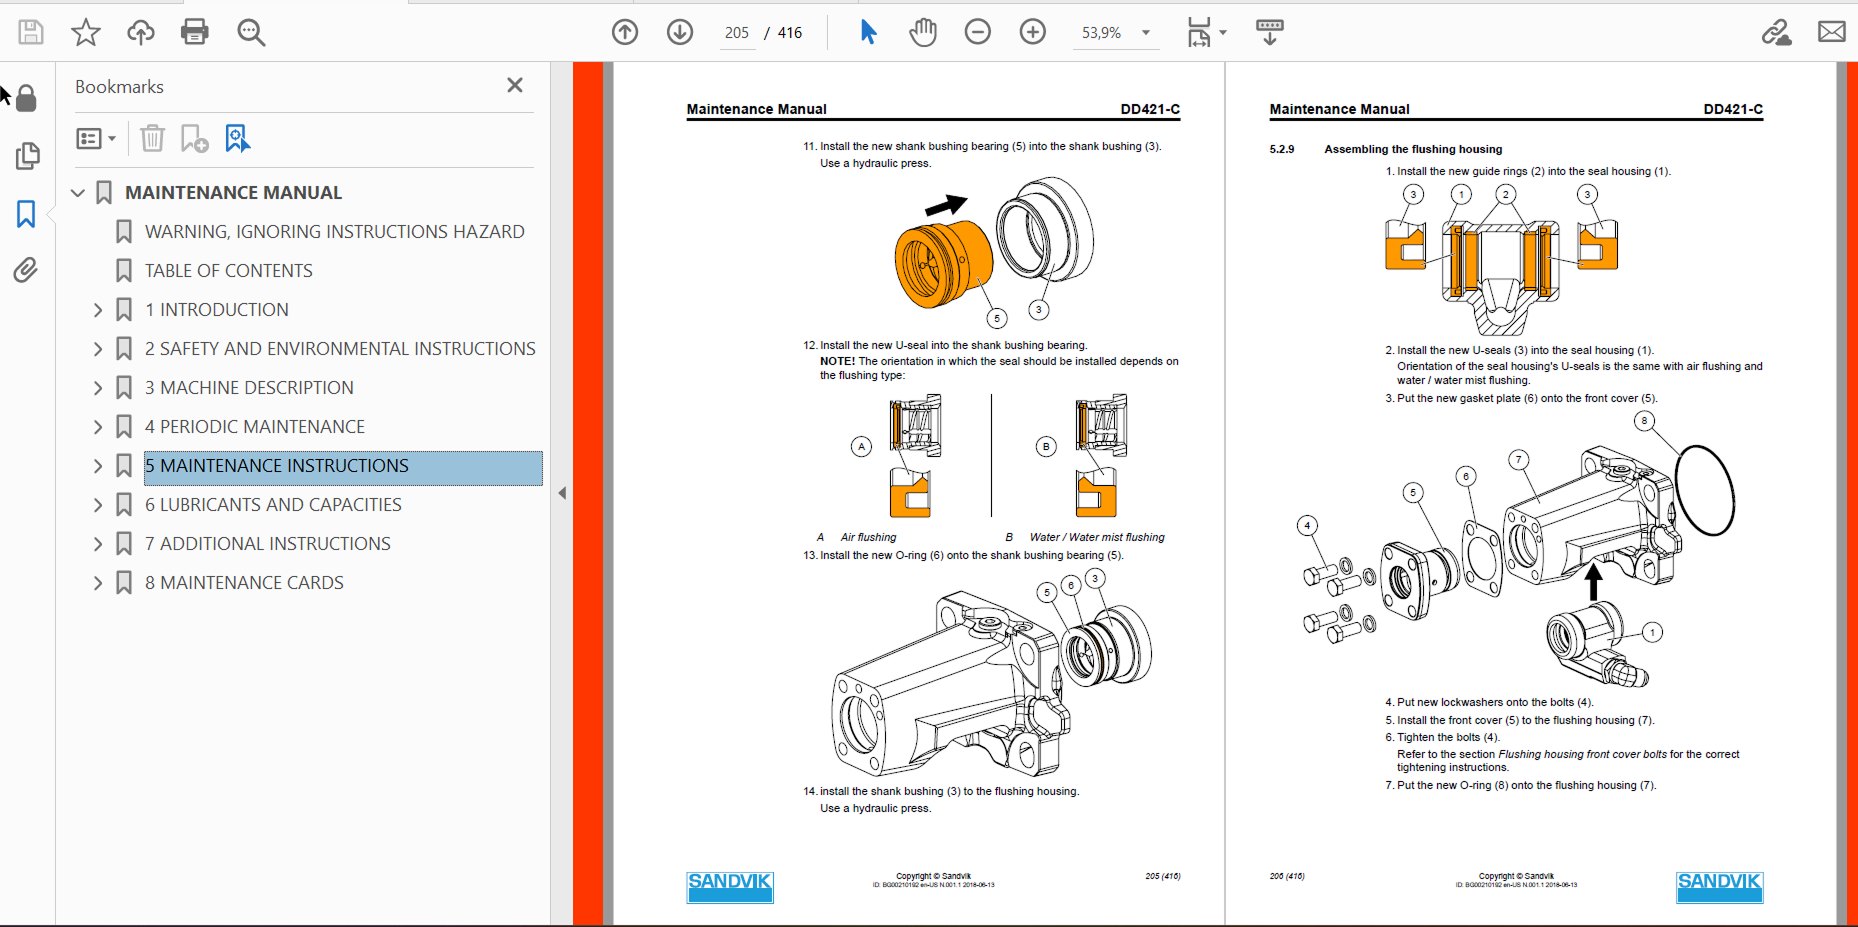This screenshot has height=927, width=1858.
Task: Add the document to starred favorites
Action: [x=86, y=32]
